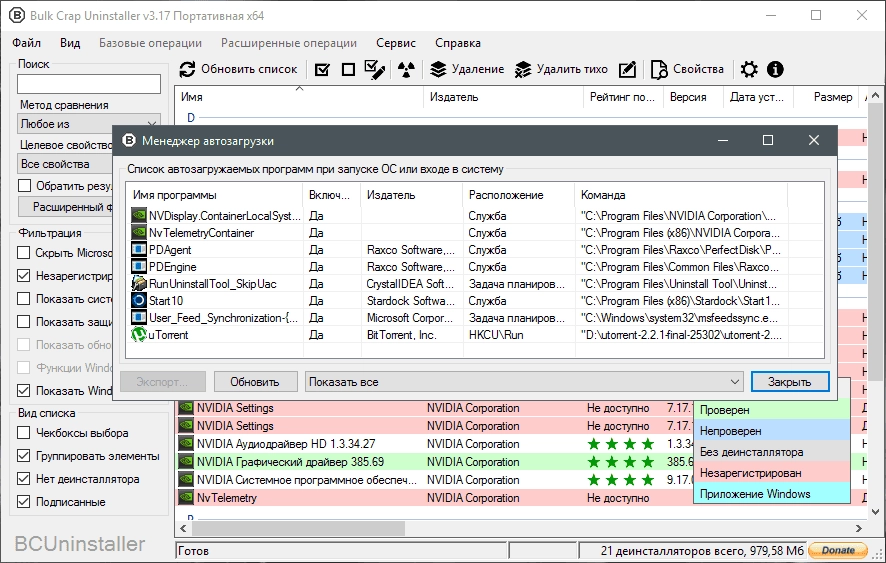The height and width of the screenshot is (563, 886).
Task: Toggle Показать защищённые checkbox
Action: 24,322
